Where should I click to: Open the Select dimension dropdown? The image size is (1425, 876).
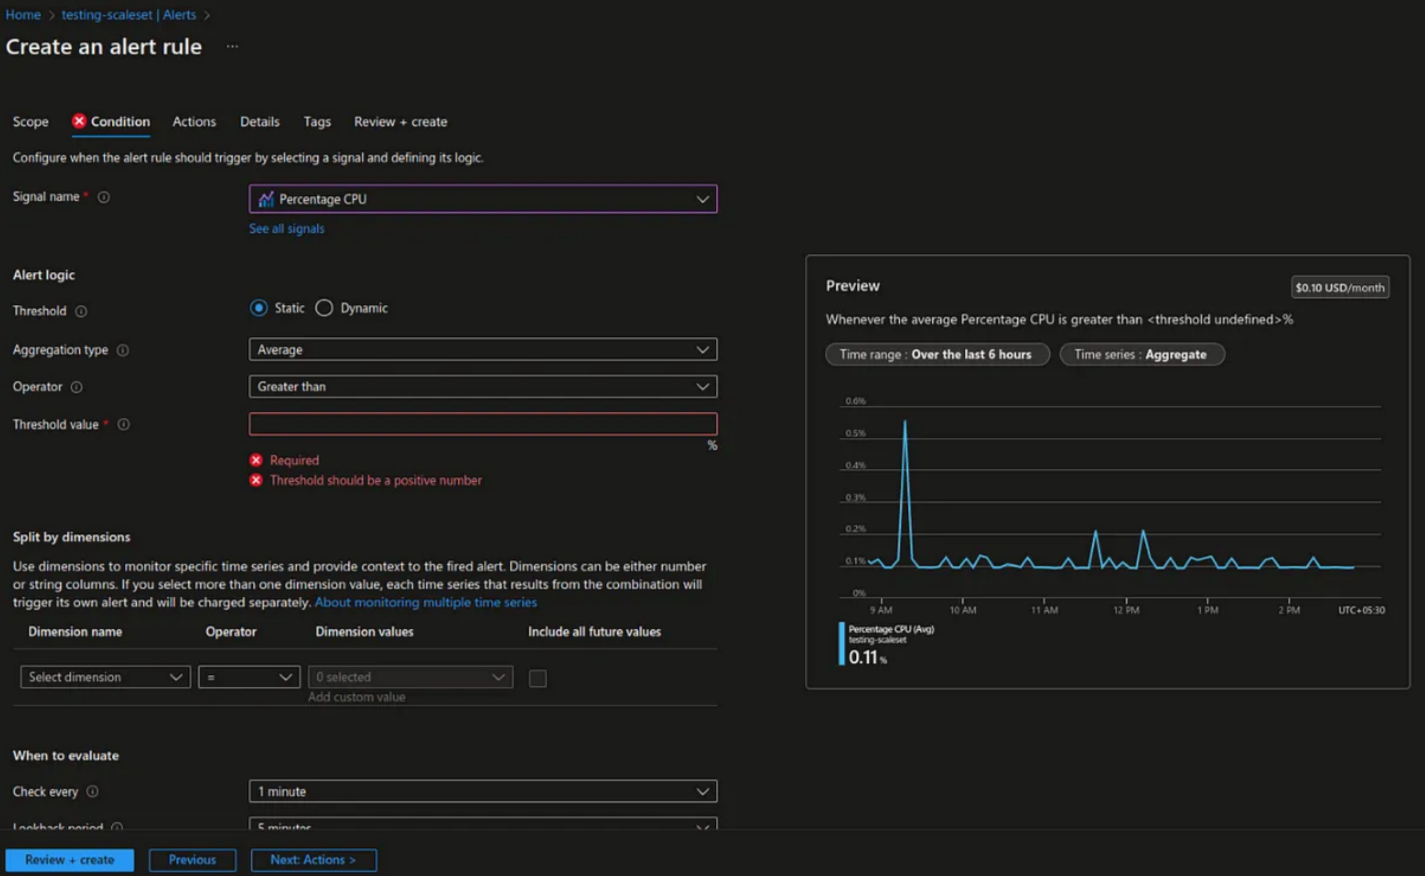(105, 677)
